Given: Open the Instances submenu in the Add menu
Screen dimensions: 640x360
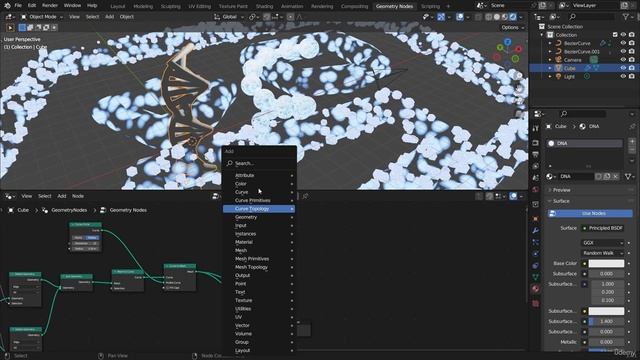Looking at the screenshot, I should pyautogui.click(x=259, y=234).
